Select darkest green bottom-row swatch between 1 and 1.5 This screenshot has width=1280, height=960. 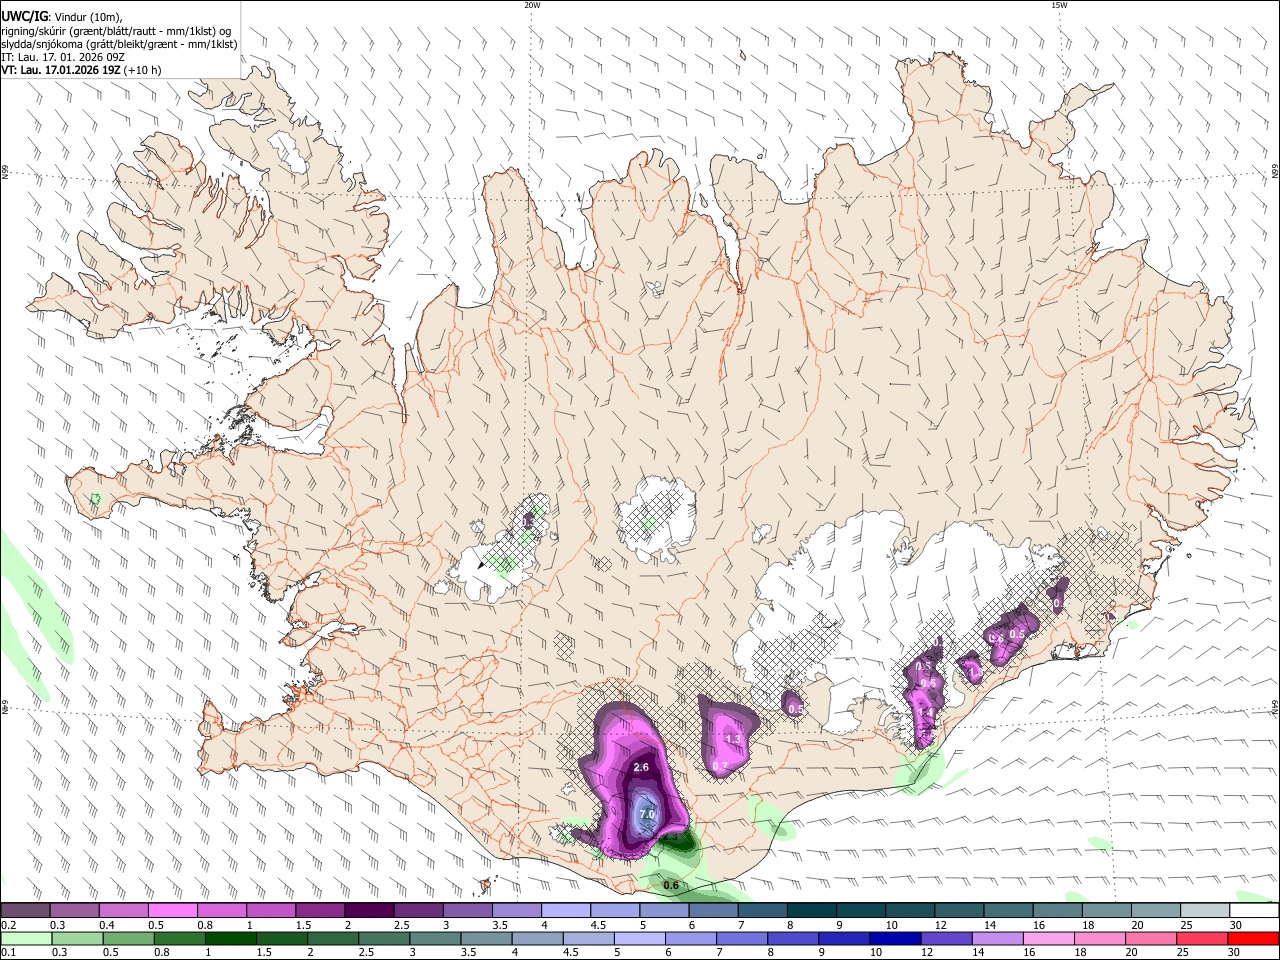click(230, 938)
